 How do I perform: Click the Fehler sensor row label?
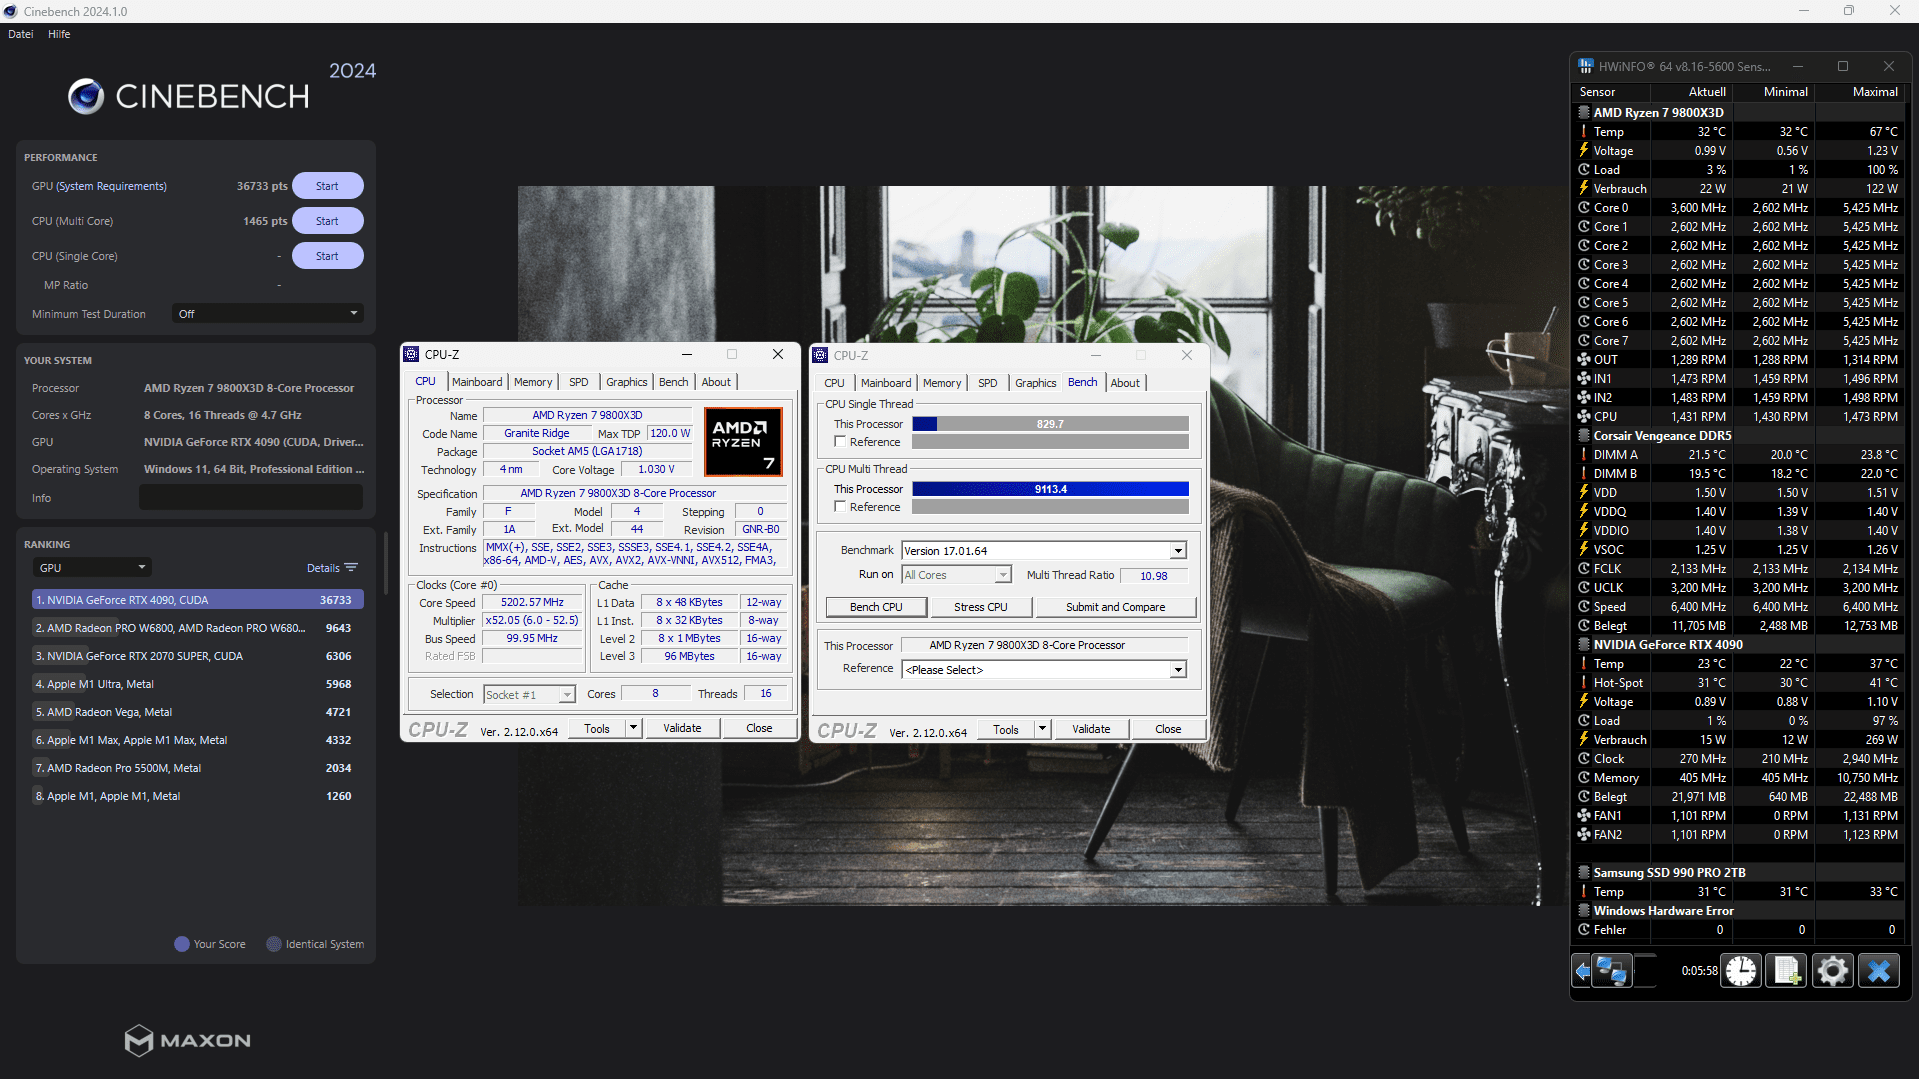[1609, 929]
